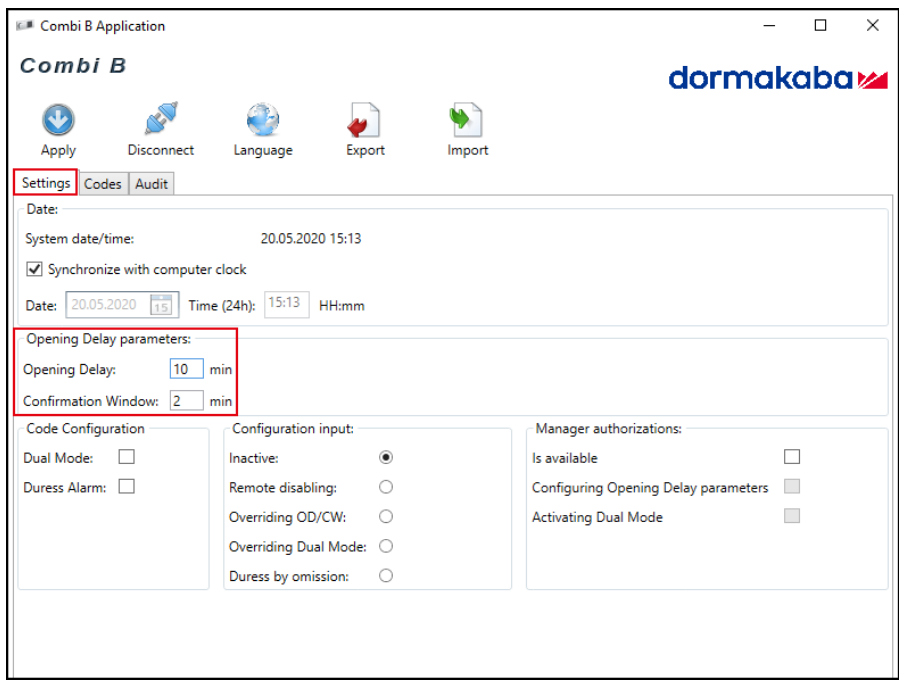The image size is (905, 686).
Task: Check Manager 'Is available' box
Action: [792, 457]
